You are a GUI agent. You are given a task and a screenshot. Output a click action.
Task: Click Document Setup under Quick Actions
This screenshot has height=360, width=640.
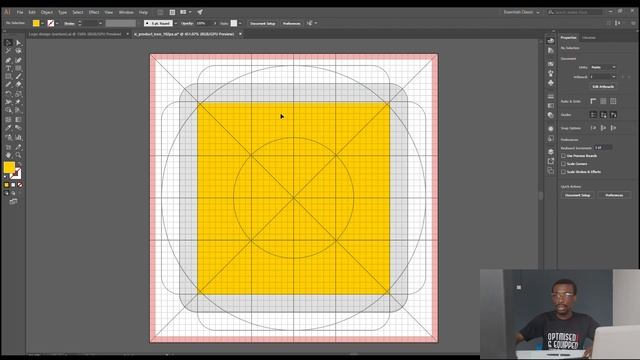pos(578,195)
